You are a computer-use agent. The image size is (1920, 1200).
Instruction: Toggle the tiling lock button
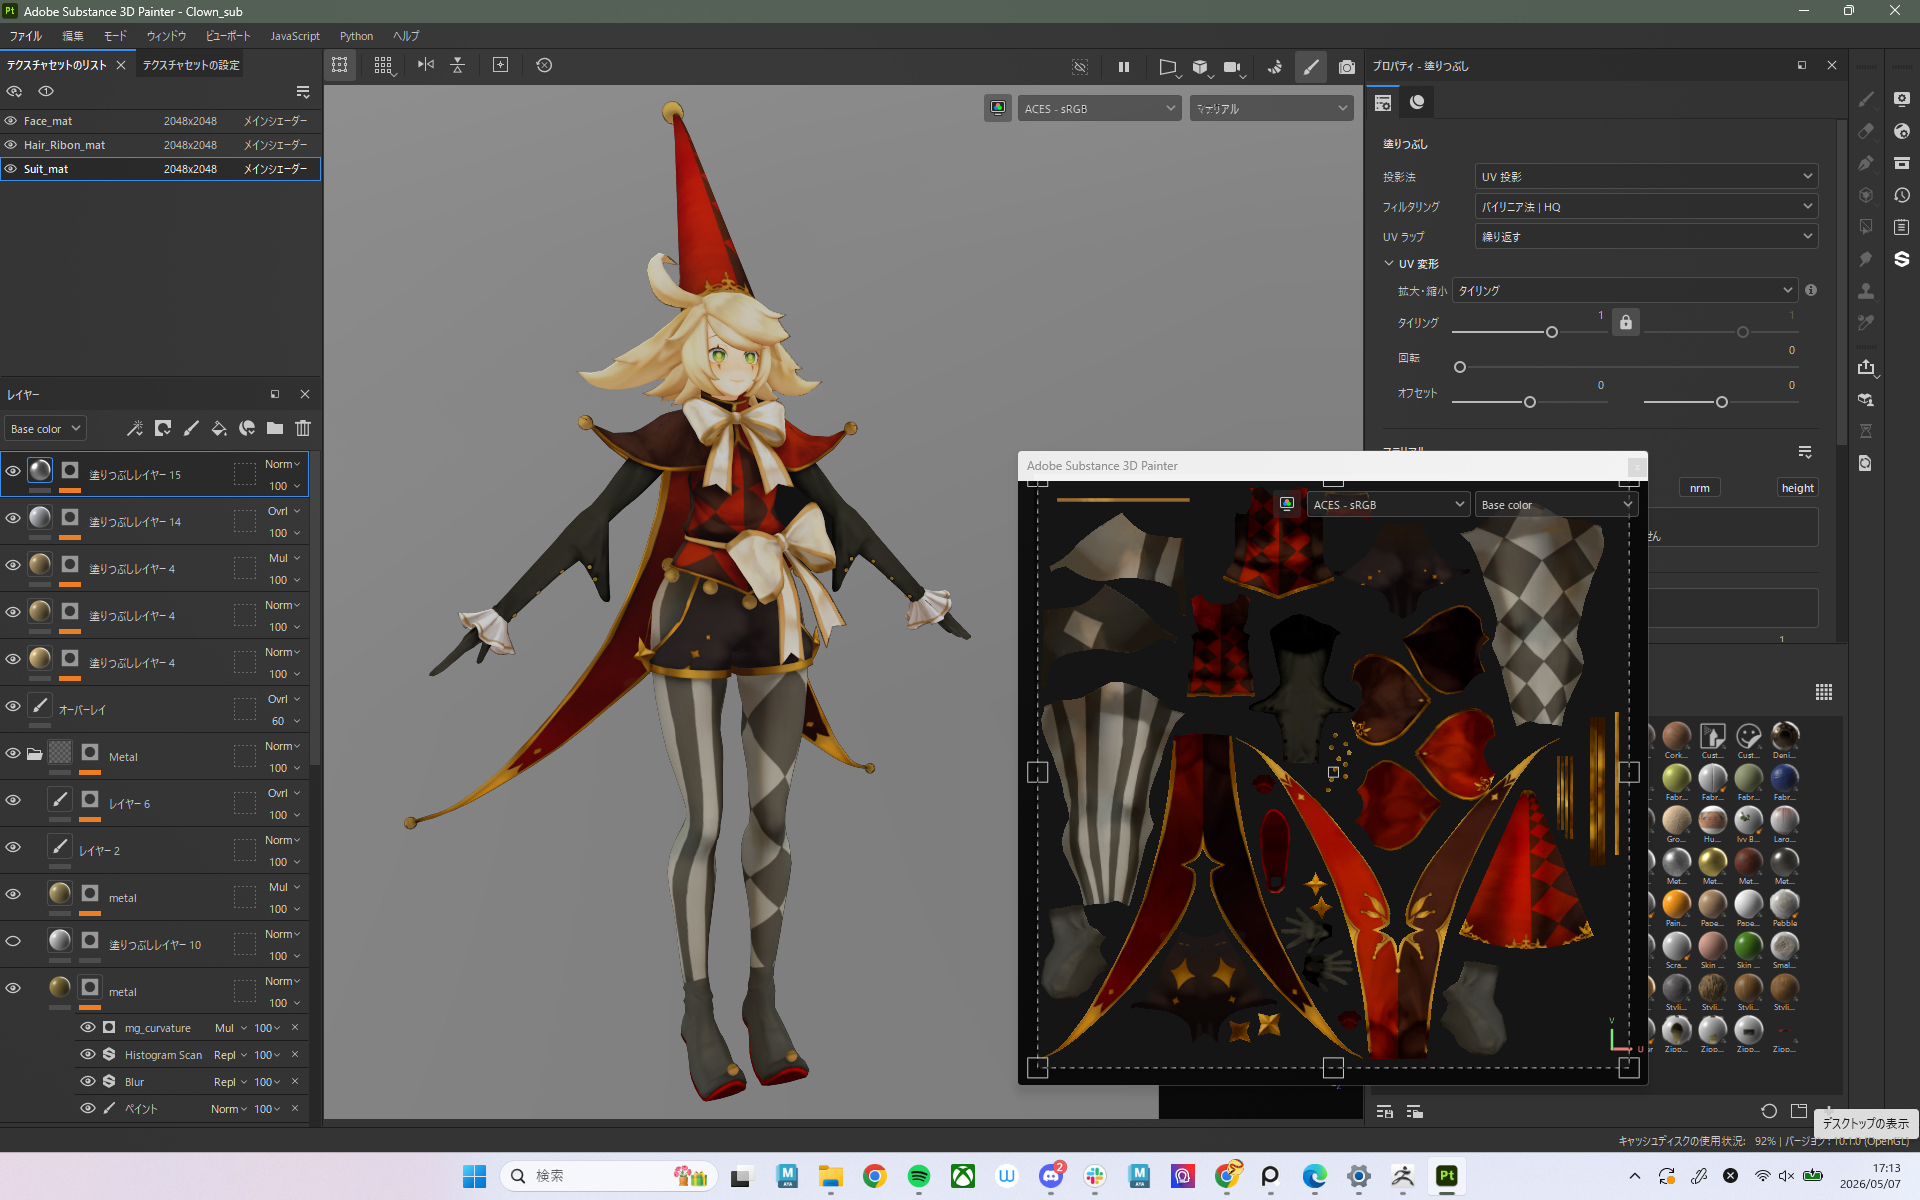[x=1626, y=322]
